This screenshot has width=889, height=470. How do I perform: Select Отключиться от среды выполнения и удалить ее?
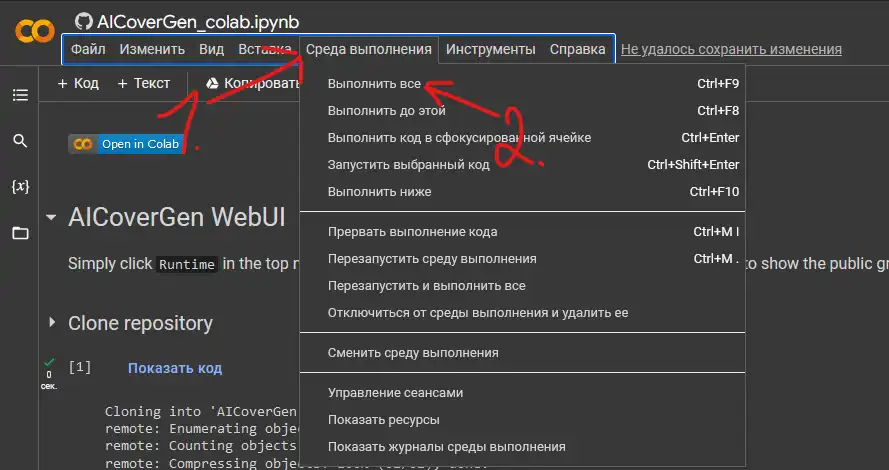522,313
